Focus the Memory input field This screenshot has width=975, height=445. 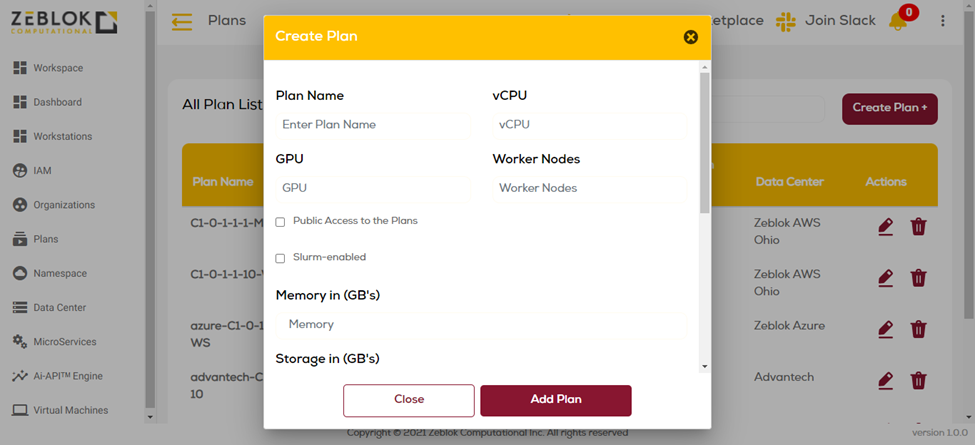(x=480, y=325)
